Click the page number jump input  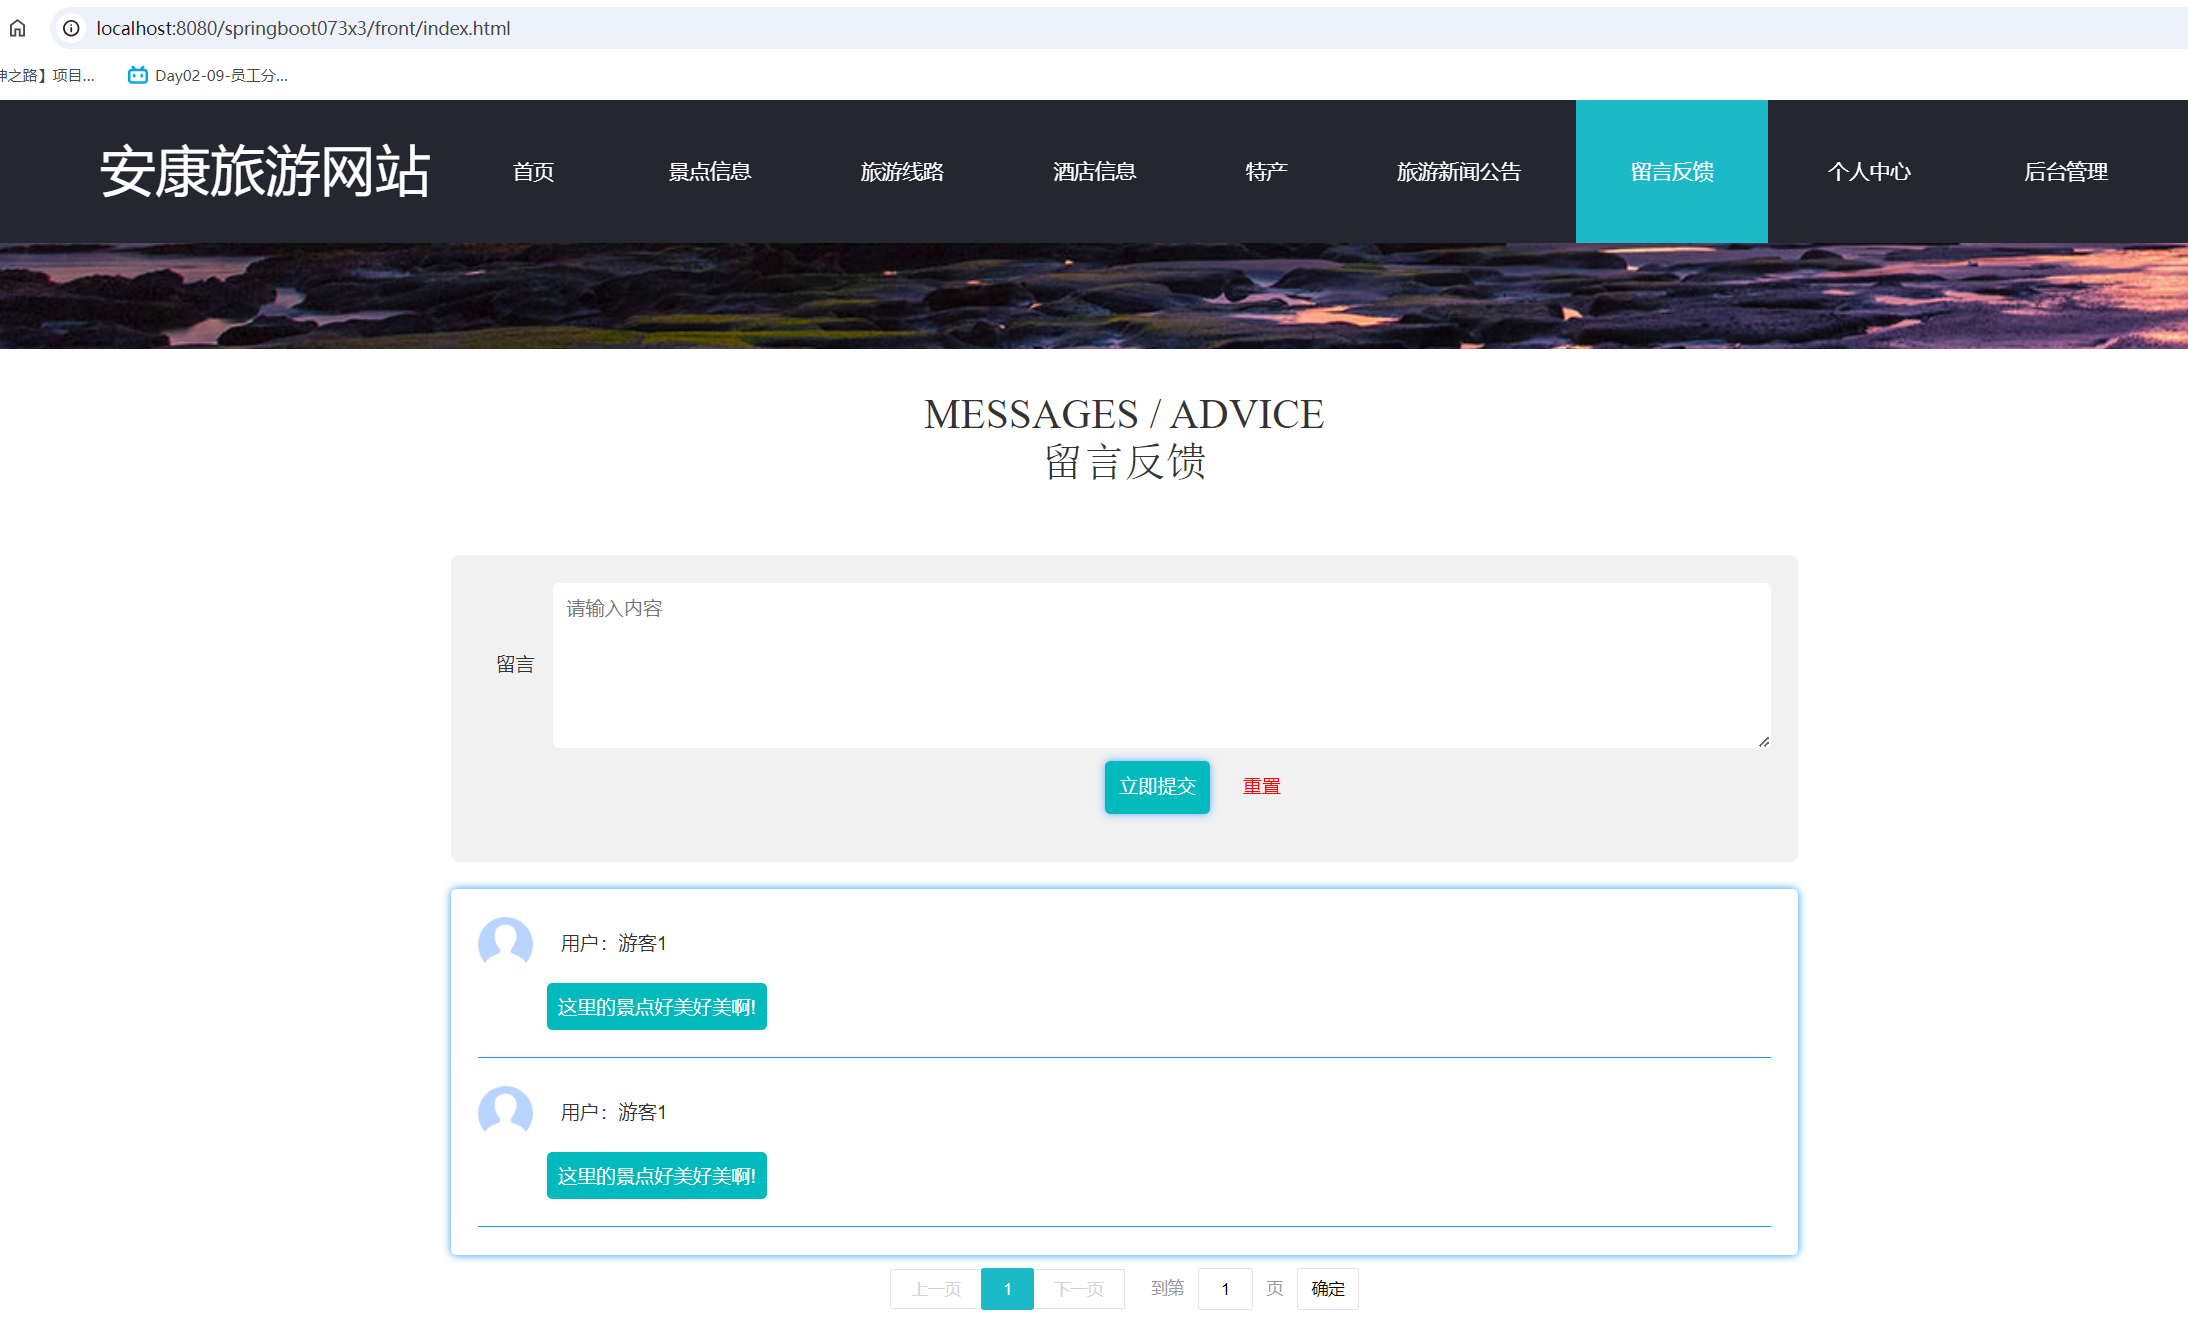pyautogui.click(x=1224, y=1289)
